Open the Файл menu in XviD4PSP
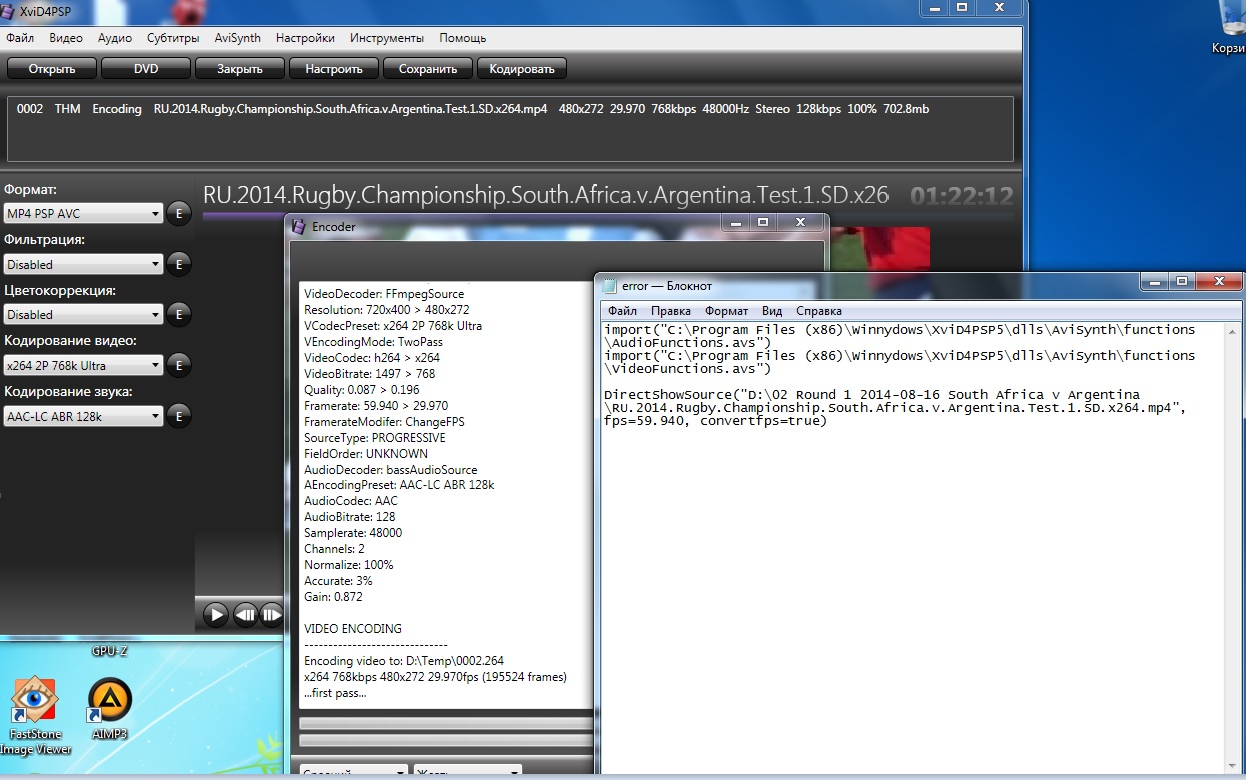 click(20, 38)
